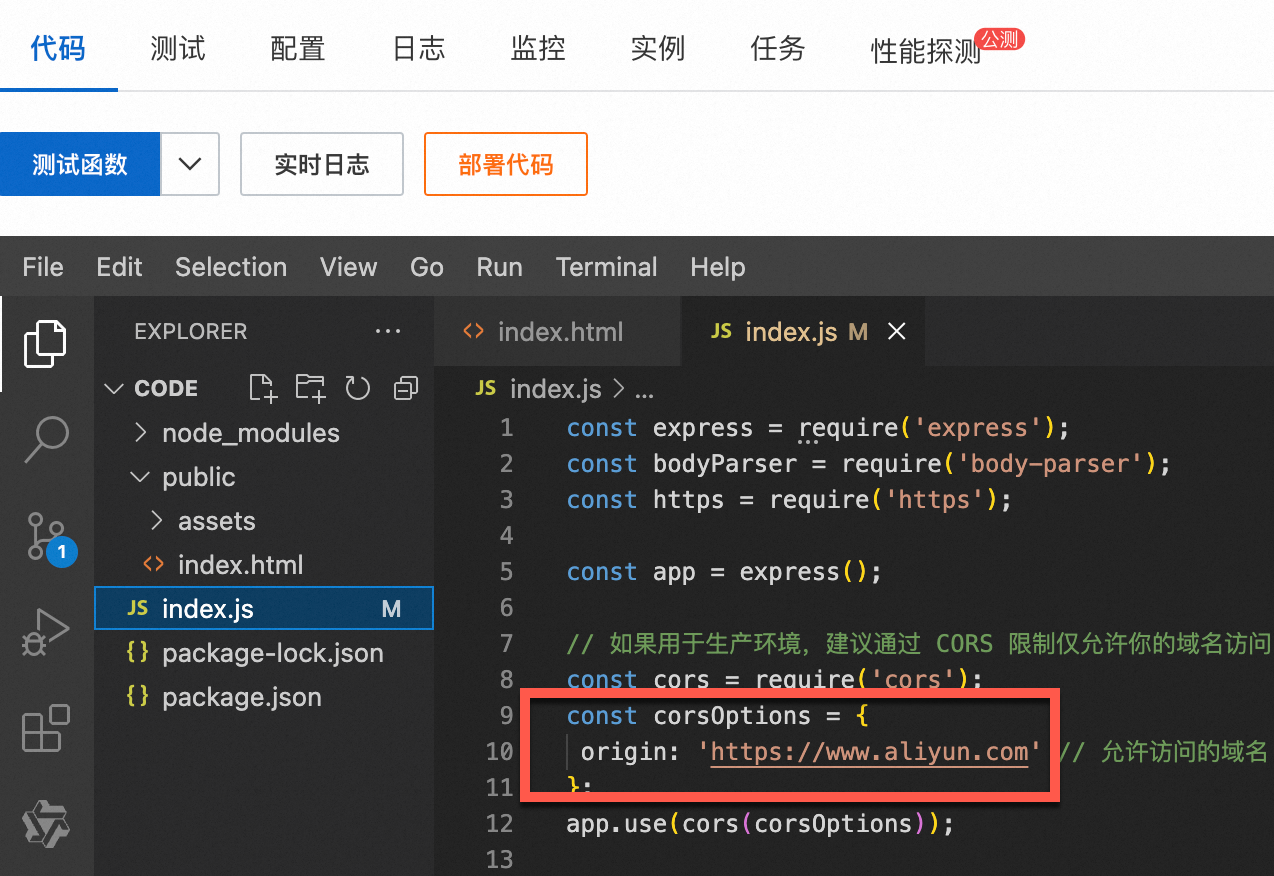
Task: Click the JS icon in index.js breadcrumb
Action: coord(486,388)
